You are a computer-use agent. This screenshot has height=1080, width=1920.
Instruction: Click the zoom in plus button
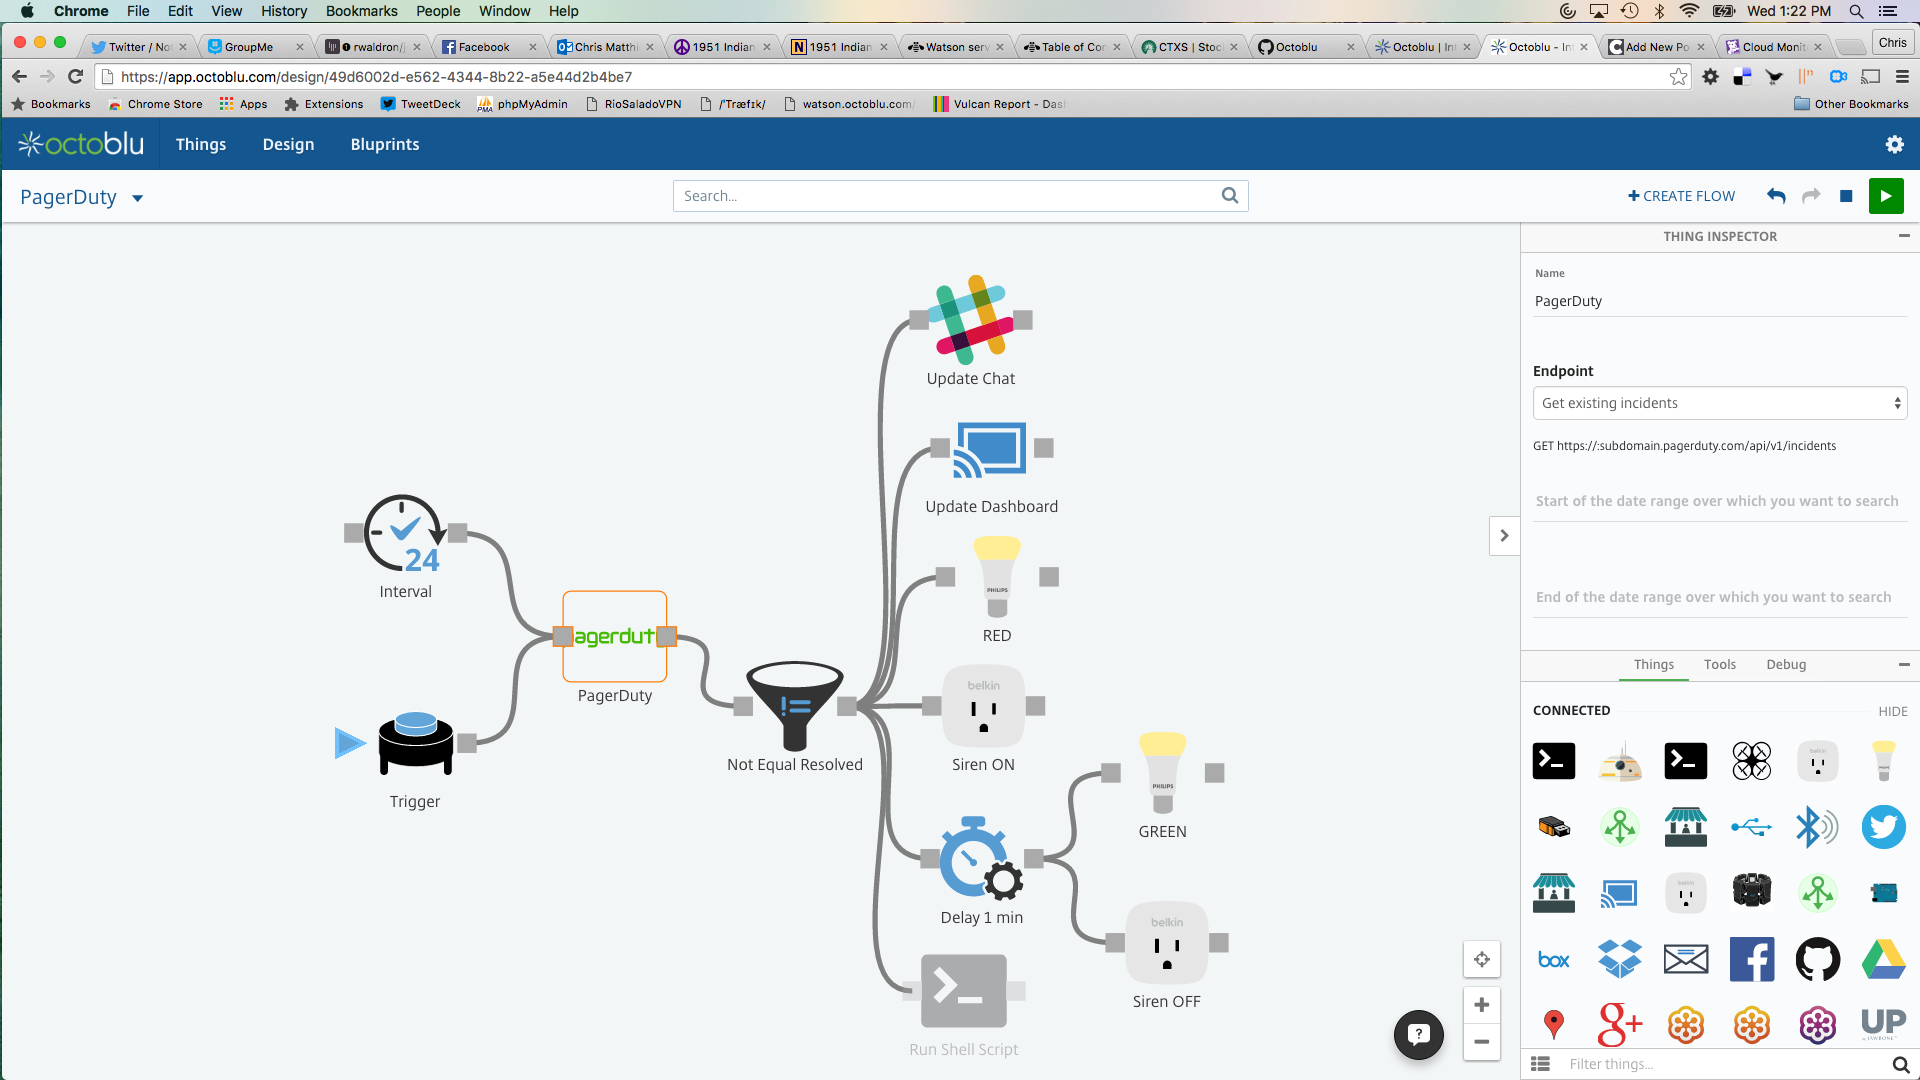point(1481,1005)
